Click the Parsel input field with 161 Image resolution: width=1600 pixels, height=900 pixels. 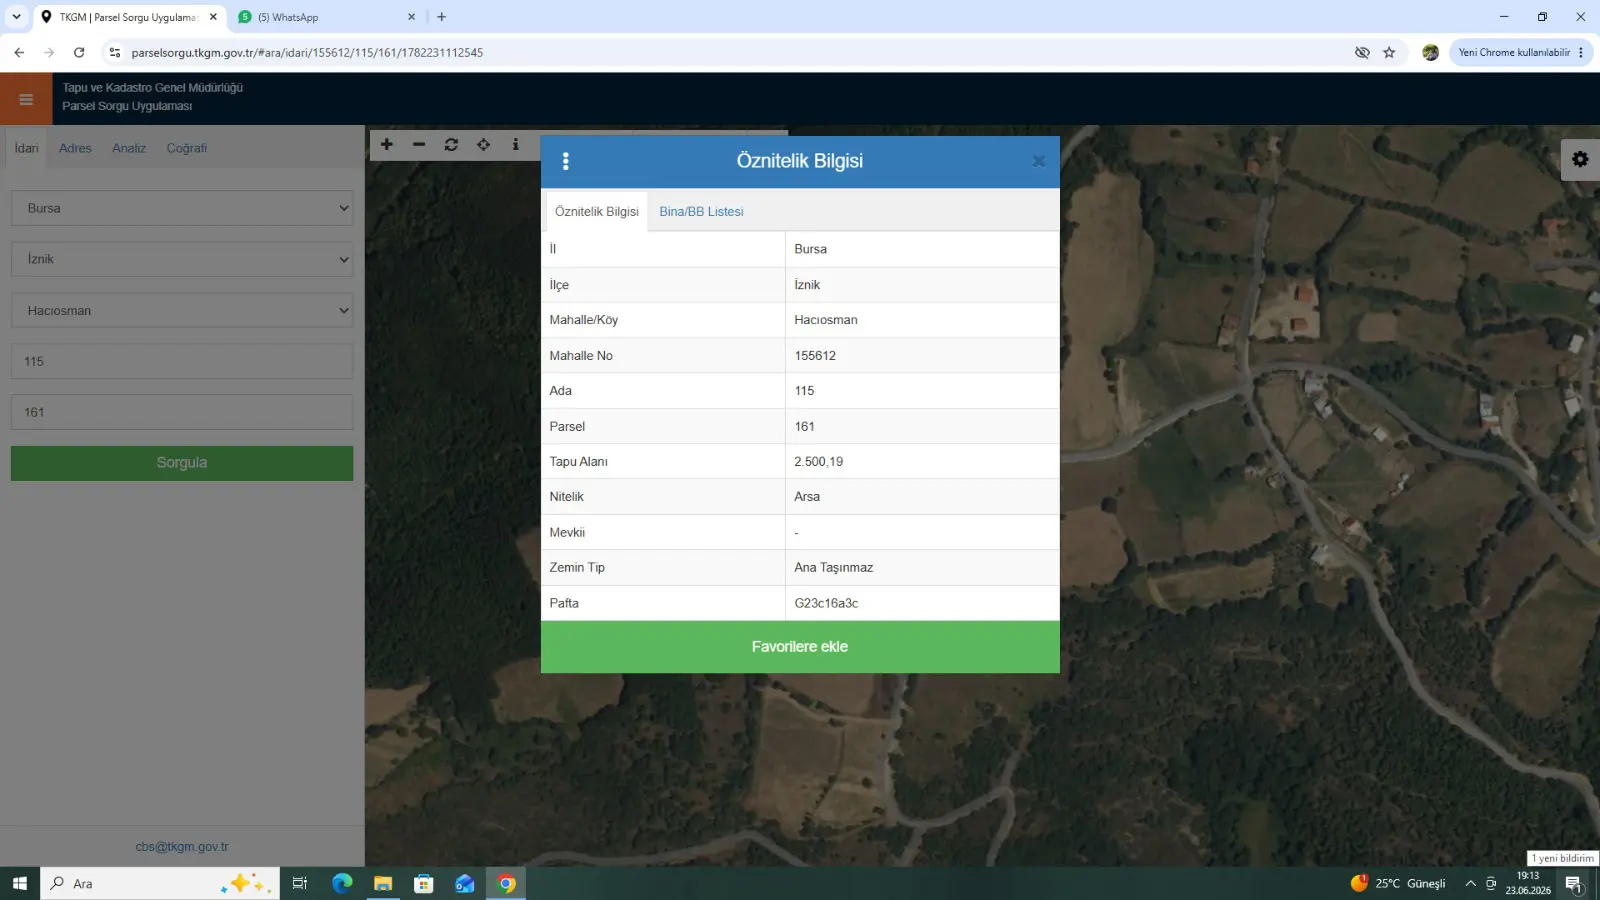click(x=182, y=412)
